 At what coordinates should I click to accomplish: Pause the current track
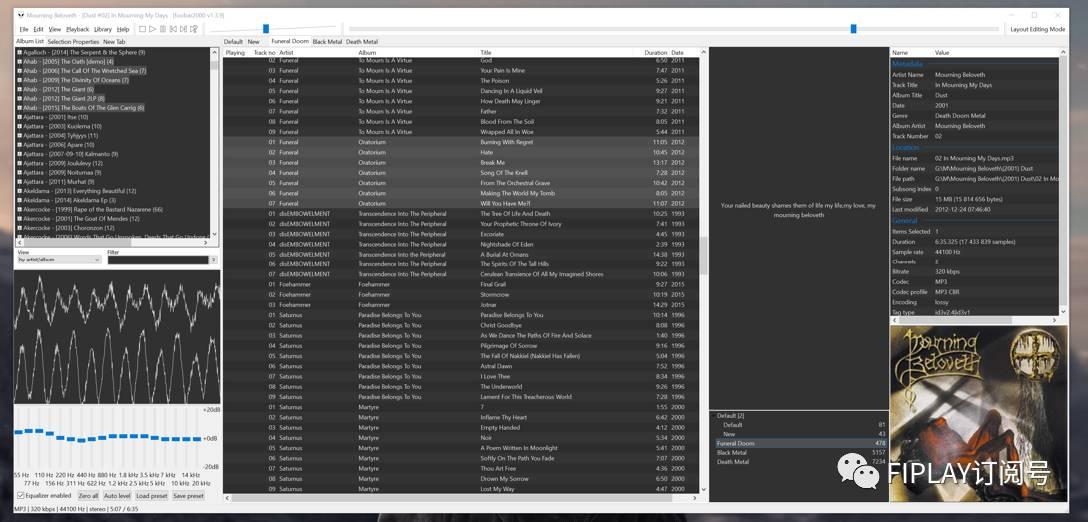coord(163,29)
